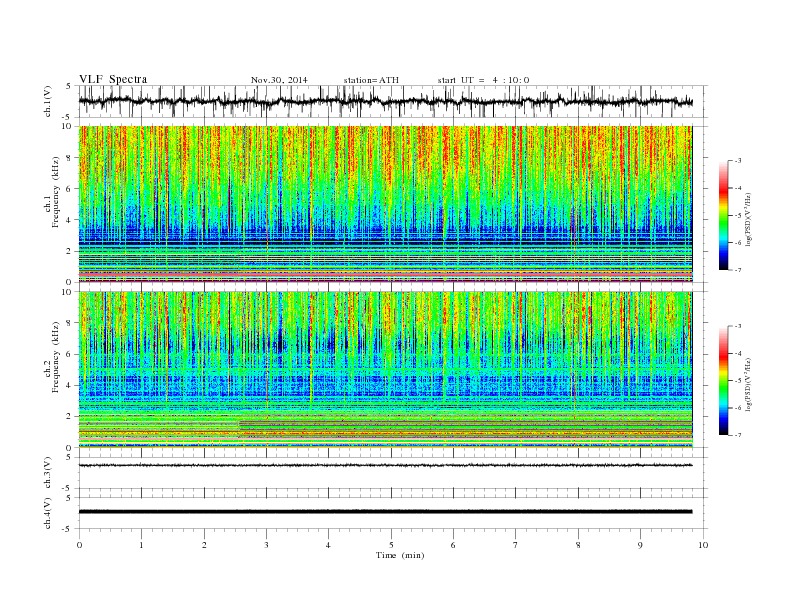This screenshot has width=792, height=612.
Task: Click the "Time (min)" axis label
Action: [400, 555]
